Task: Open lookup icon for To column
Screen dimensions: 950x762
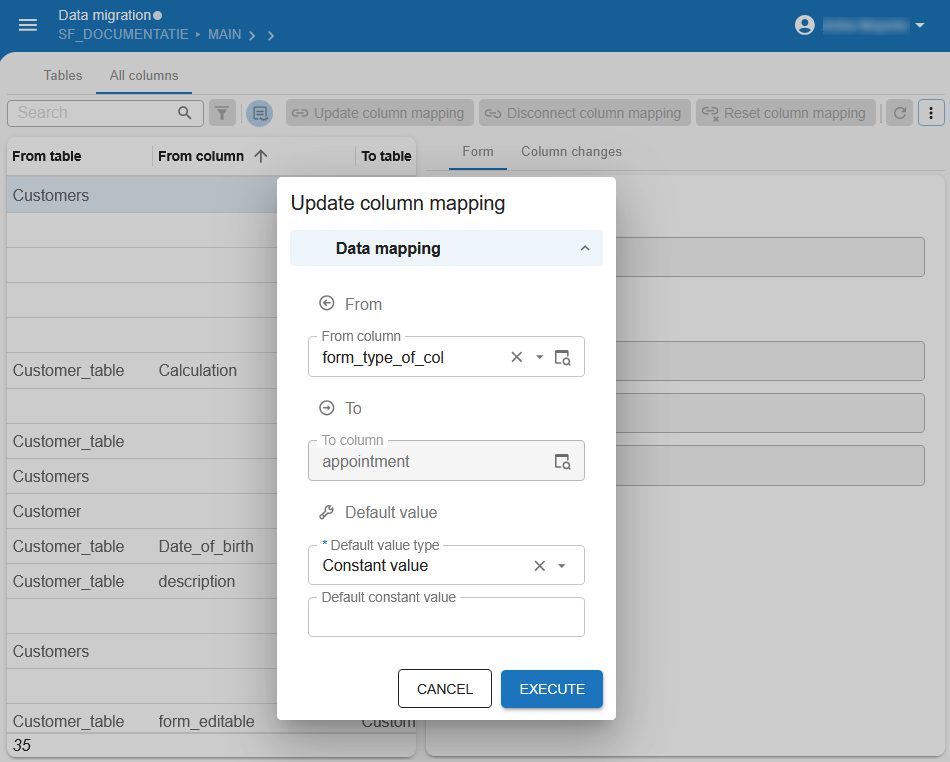Action: 563,461
